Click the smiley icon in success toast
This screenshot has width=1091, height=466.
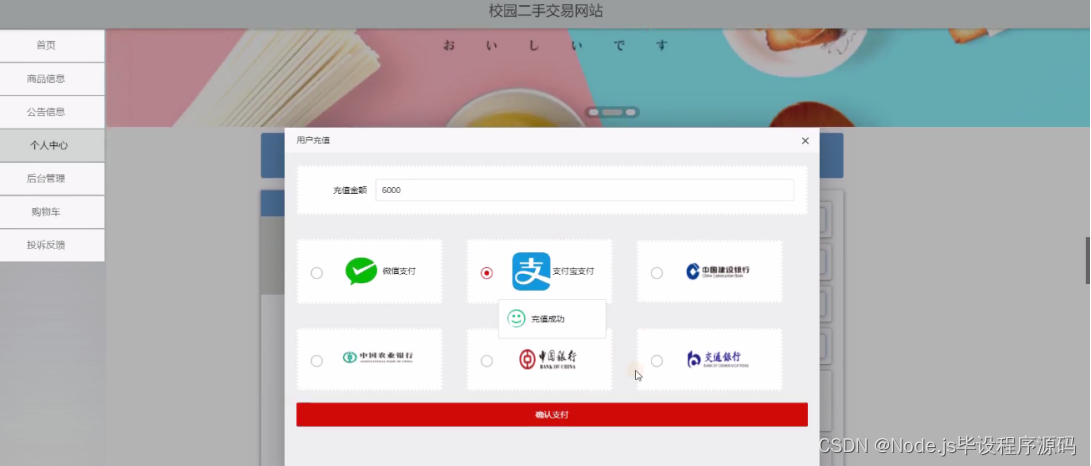coord(516,319)
